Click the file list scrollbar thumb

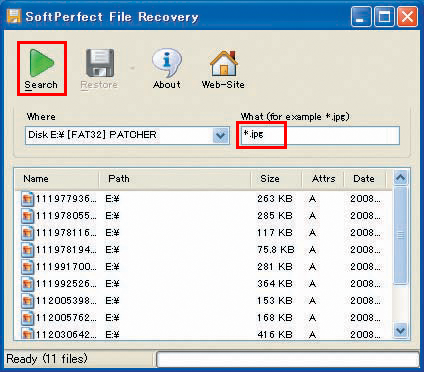(400, 235)
